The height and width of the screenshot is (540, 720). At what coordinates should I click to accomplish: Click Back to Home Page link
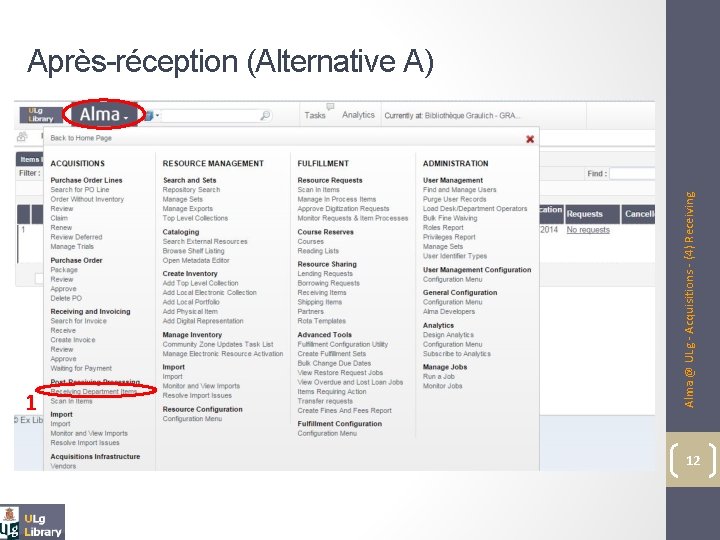(81, 138)
